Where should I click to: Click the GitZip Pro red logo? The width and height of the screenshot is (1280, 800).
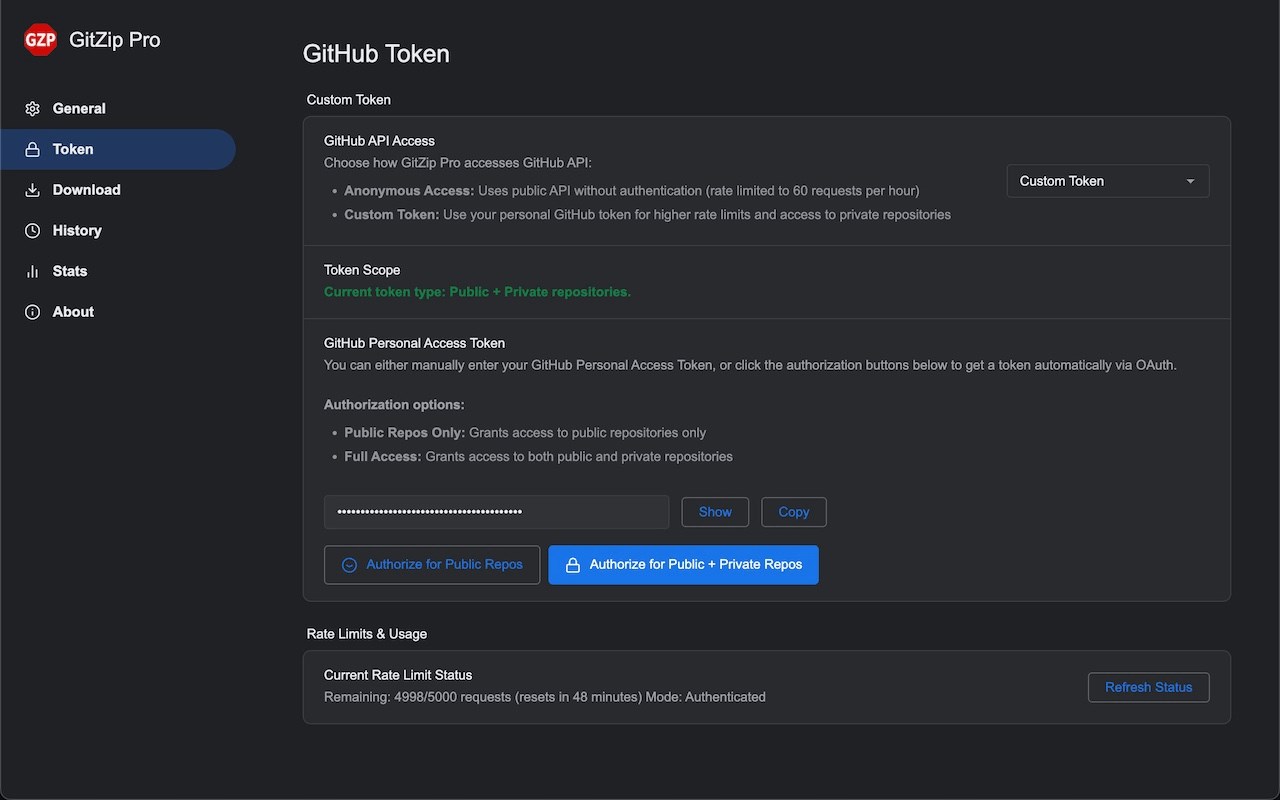pyautogui.click(x=40, y=40)
